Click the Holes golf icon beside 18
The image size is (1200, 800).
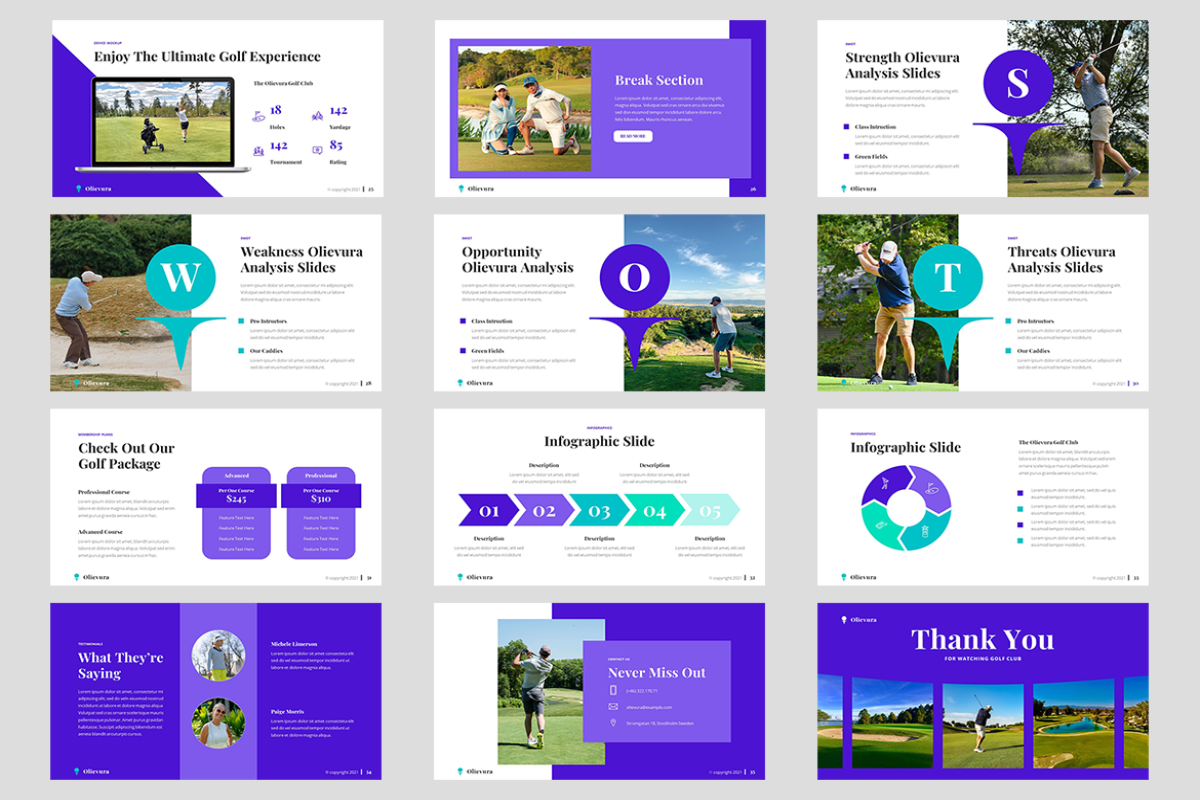258,116
